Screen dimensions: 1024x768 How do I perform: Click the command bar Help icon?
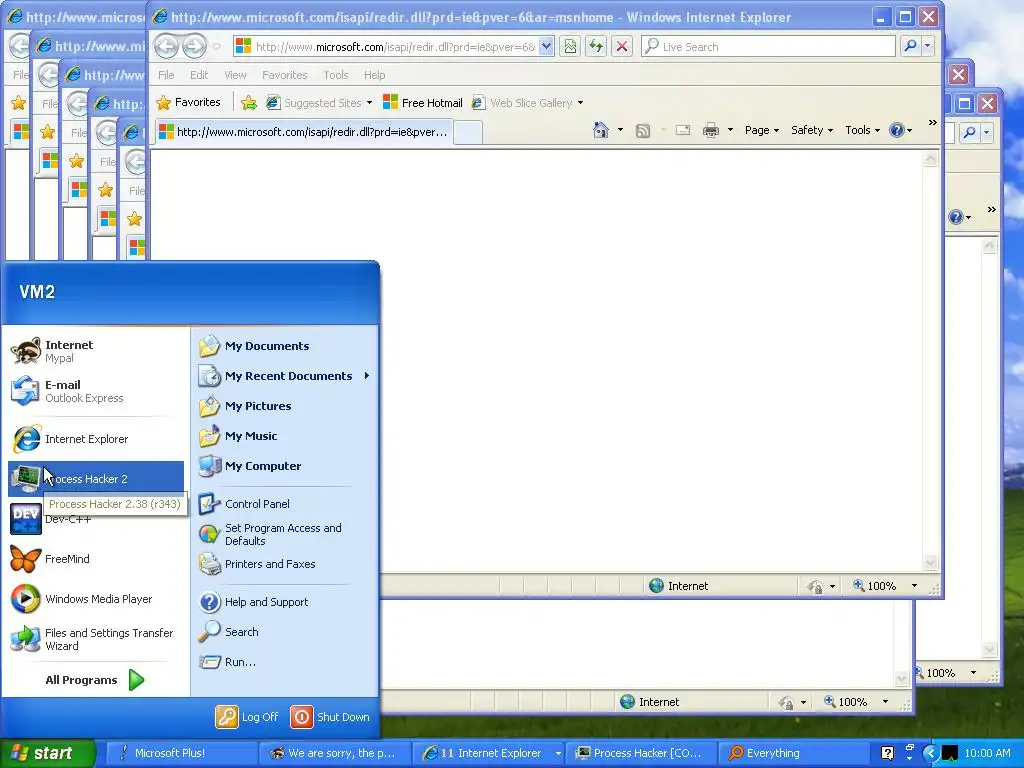(897, 130)
